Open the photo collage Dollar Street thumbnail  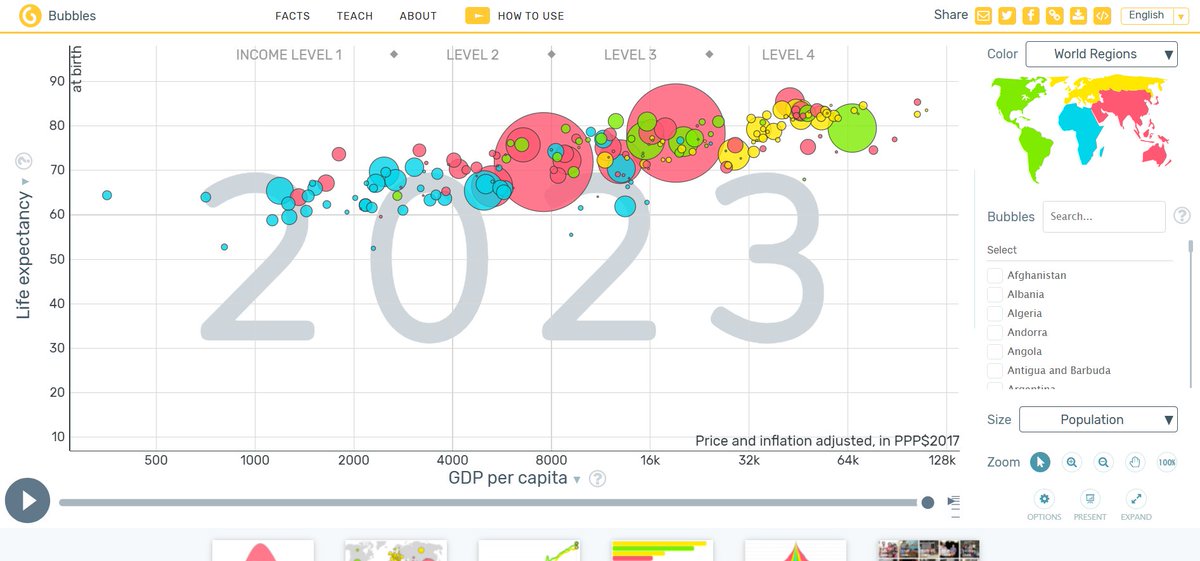(928, 550)
